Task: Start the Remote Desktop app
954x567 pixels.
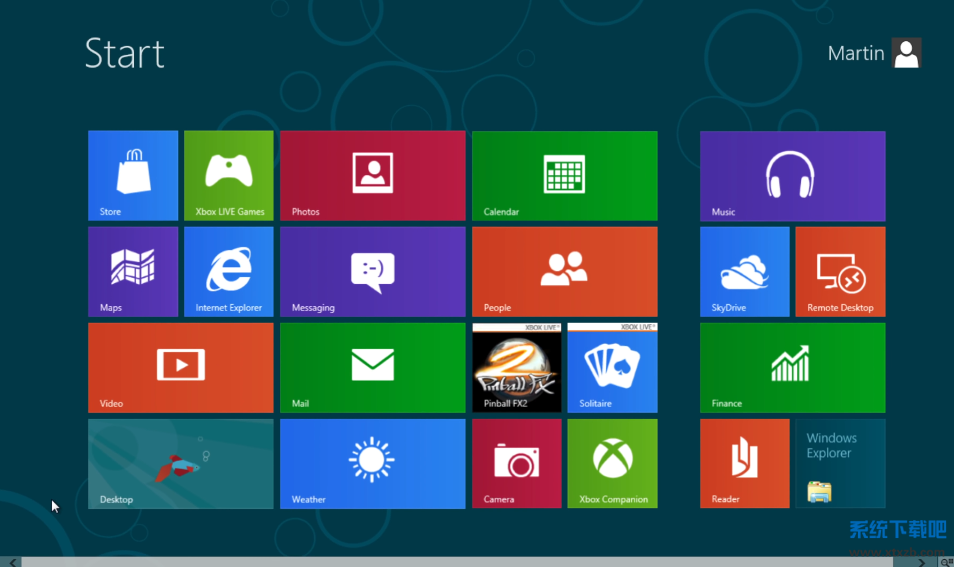Action: click(x=840, y=271)
